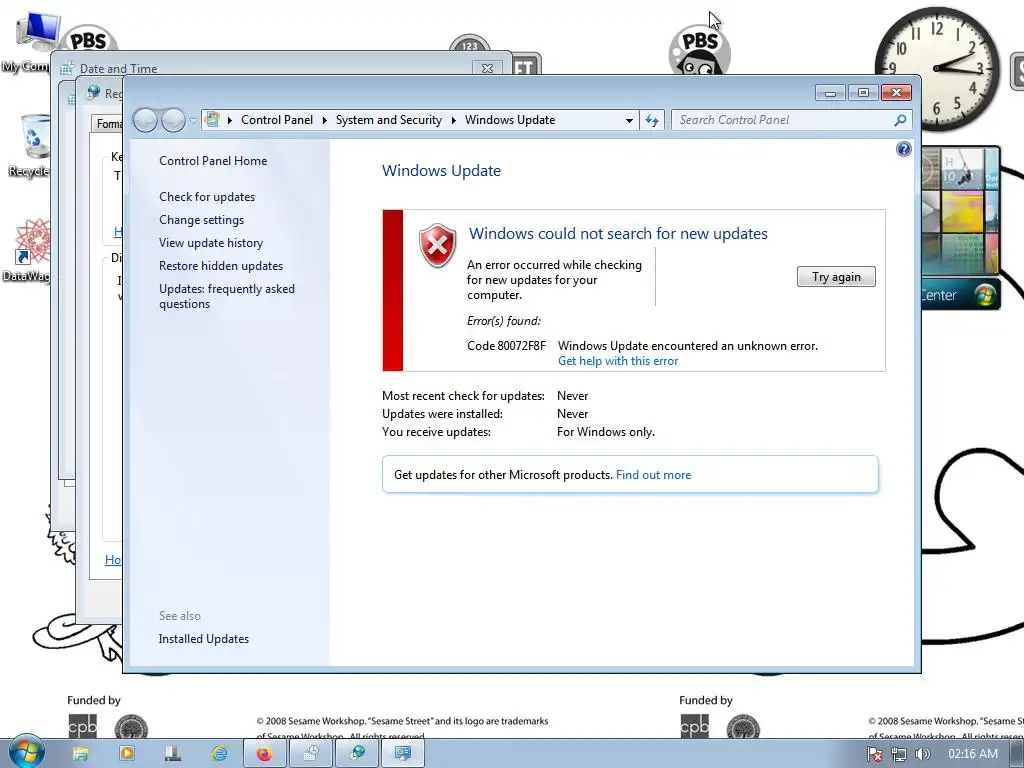This screenshot has width=1024, height=768.
Task: Open Windows Explorer from the taskbar
Action: pyautogui.click(x=80, y=754)
